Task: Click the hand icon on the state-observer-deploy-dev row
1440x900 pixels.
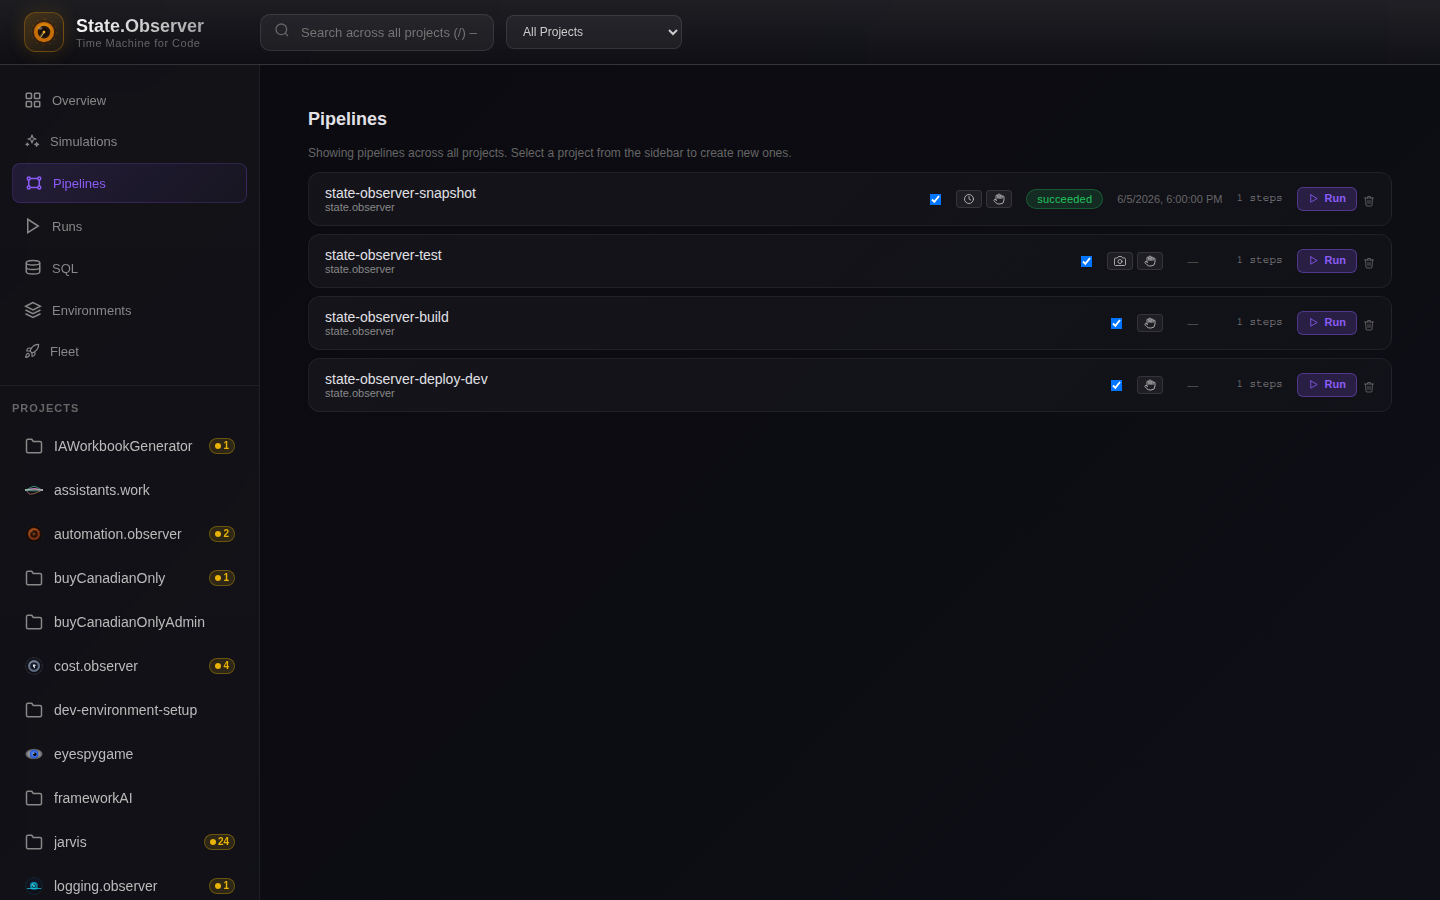Action: click(1150, 385)
